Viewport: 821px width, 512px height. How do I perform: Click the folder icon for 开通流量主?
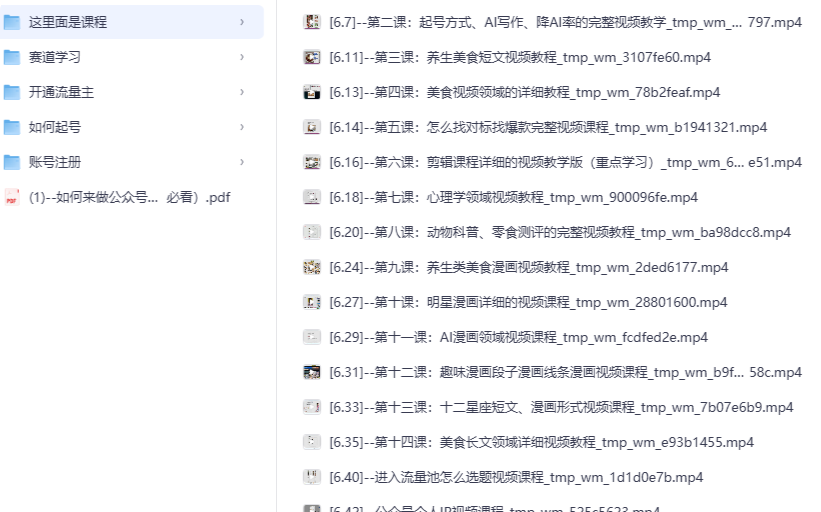[12, 92]
